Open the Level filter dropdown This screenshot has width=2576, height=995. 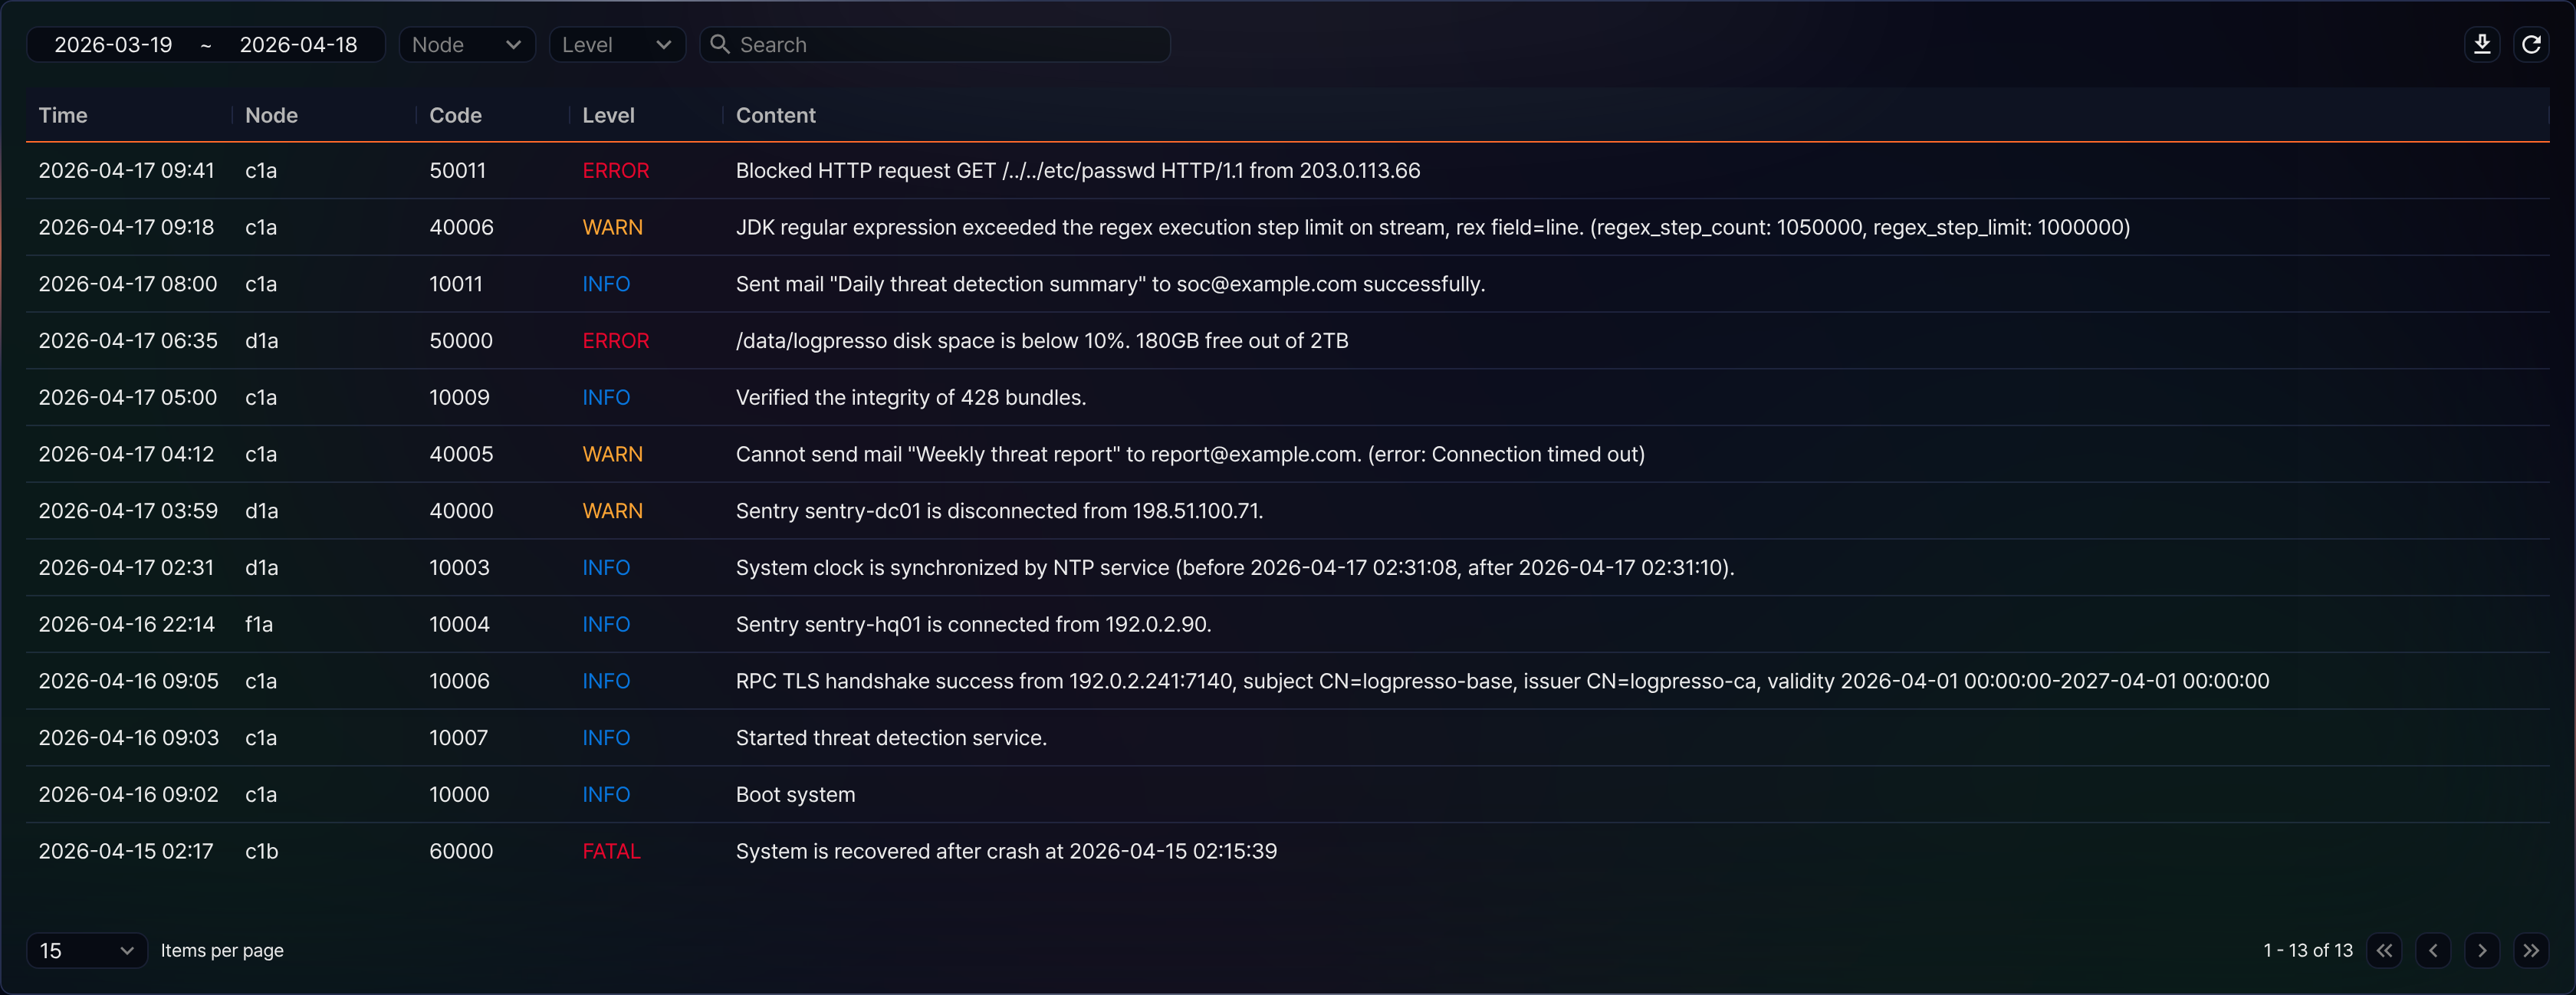pyautogui.click(x=617, y=44)
